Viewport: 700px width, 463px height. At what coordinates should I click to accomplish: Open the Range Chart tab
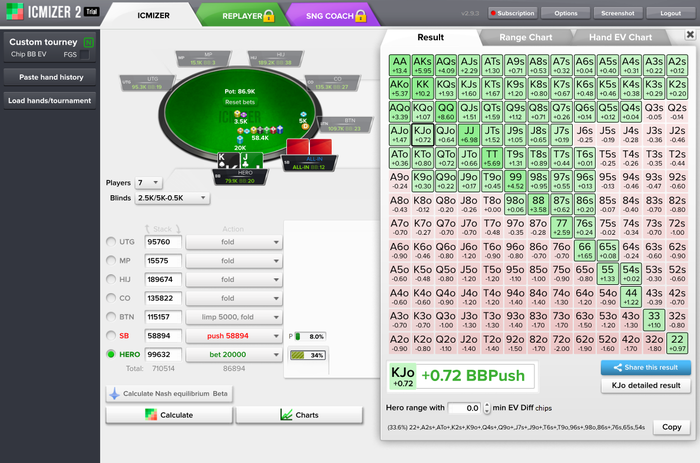pos(525,38)
